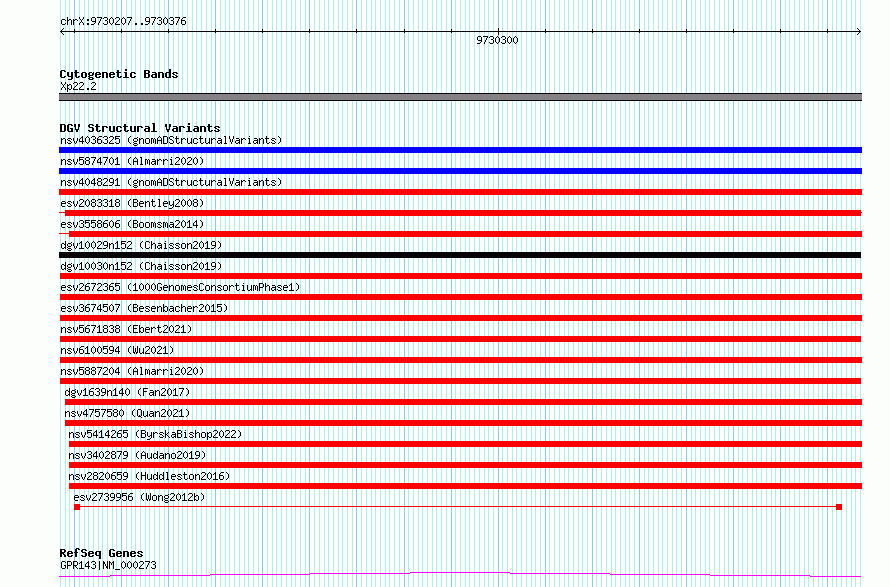Viewport: 890px width, 587px height.
Task: Click the red bar below nsv3402879
Action: coord(465,465)
